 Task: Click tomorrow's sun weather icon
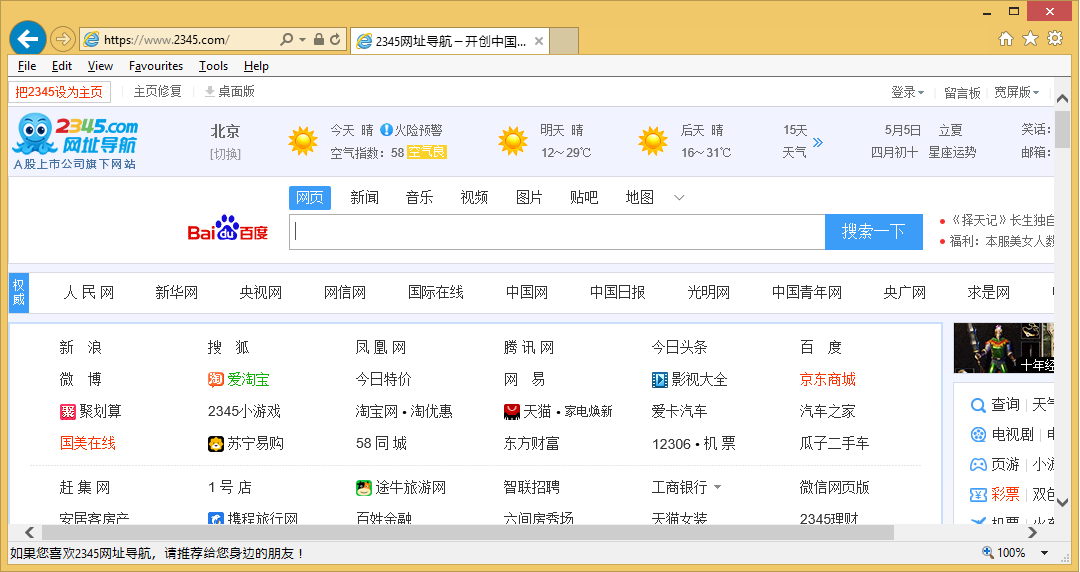pos(512,141)
